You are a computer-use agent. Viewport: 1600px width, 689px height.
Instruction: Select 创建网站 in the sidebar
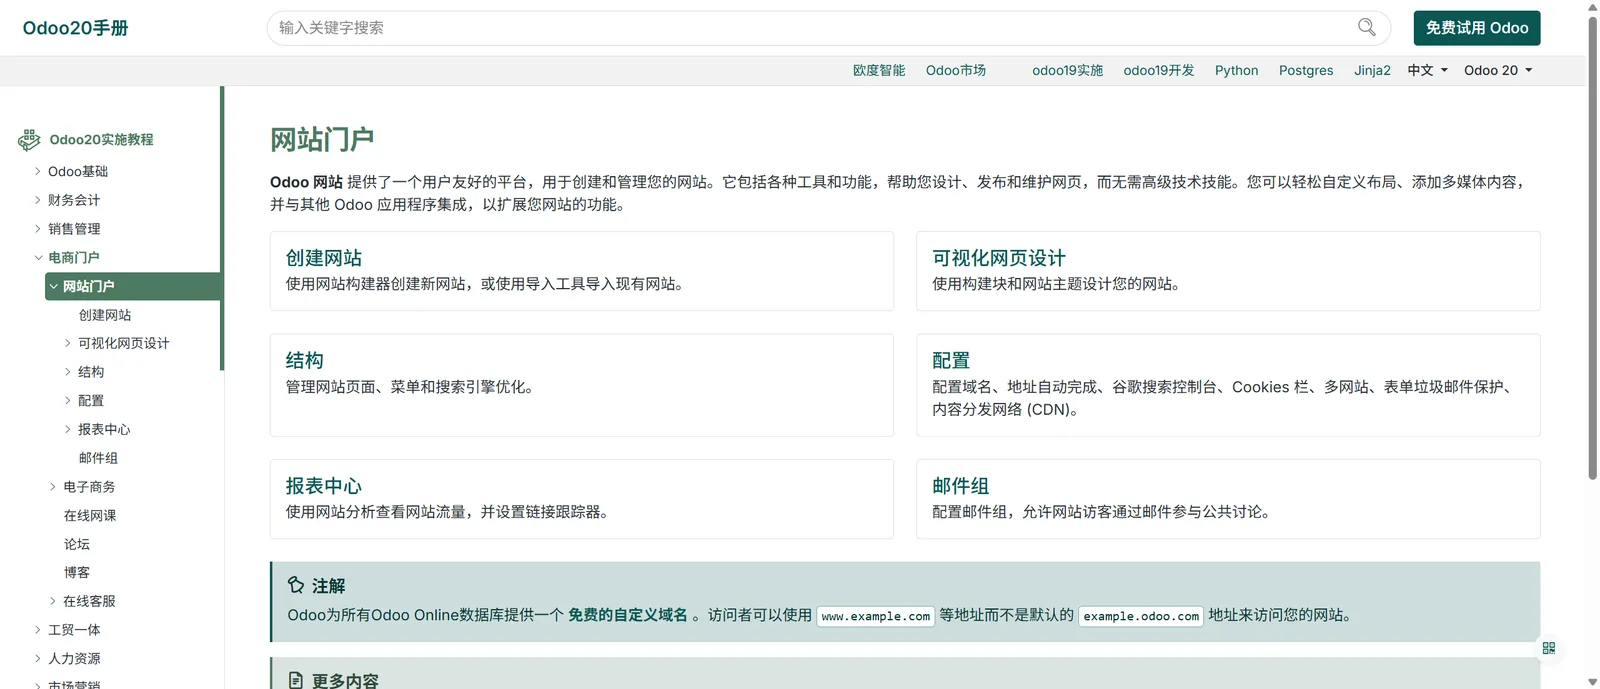point(105,315)
